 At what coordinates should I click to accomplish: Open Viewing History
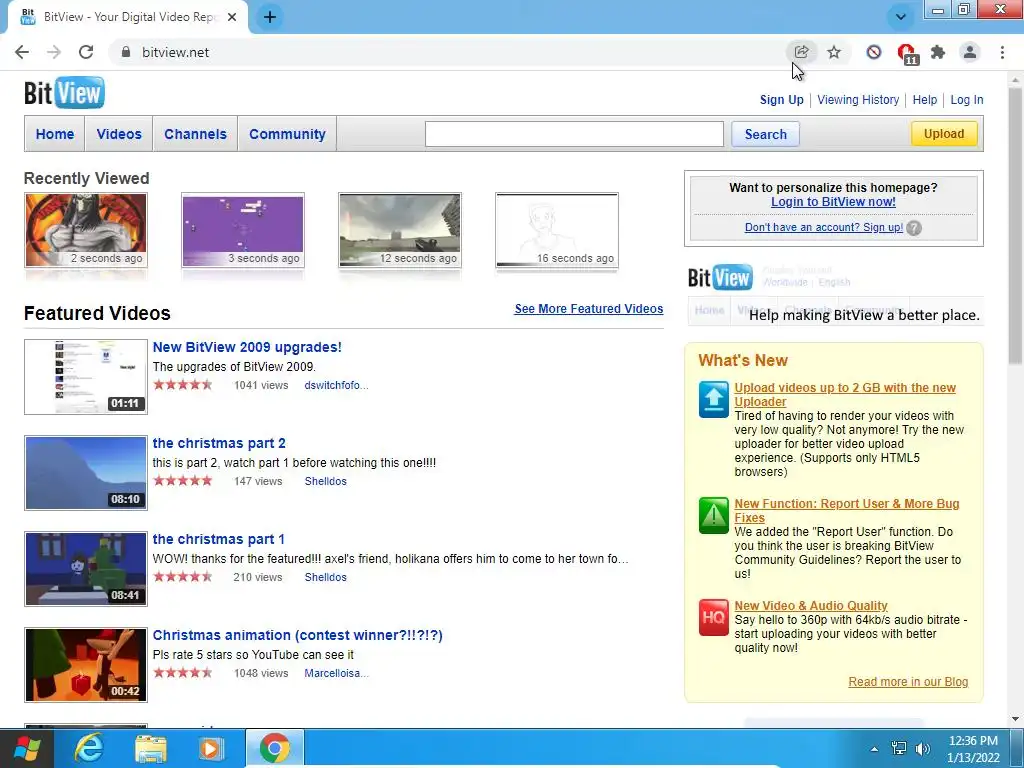(858, 100)
